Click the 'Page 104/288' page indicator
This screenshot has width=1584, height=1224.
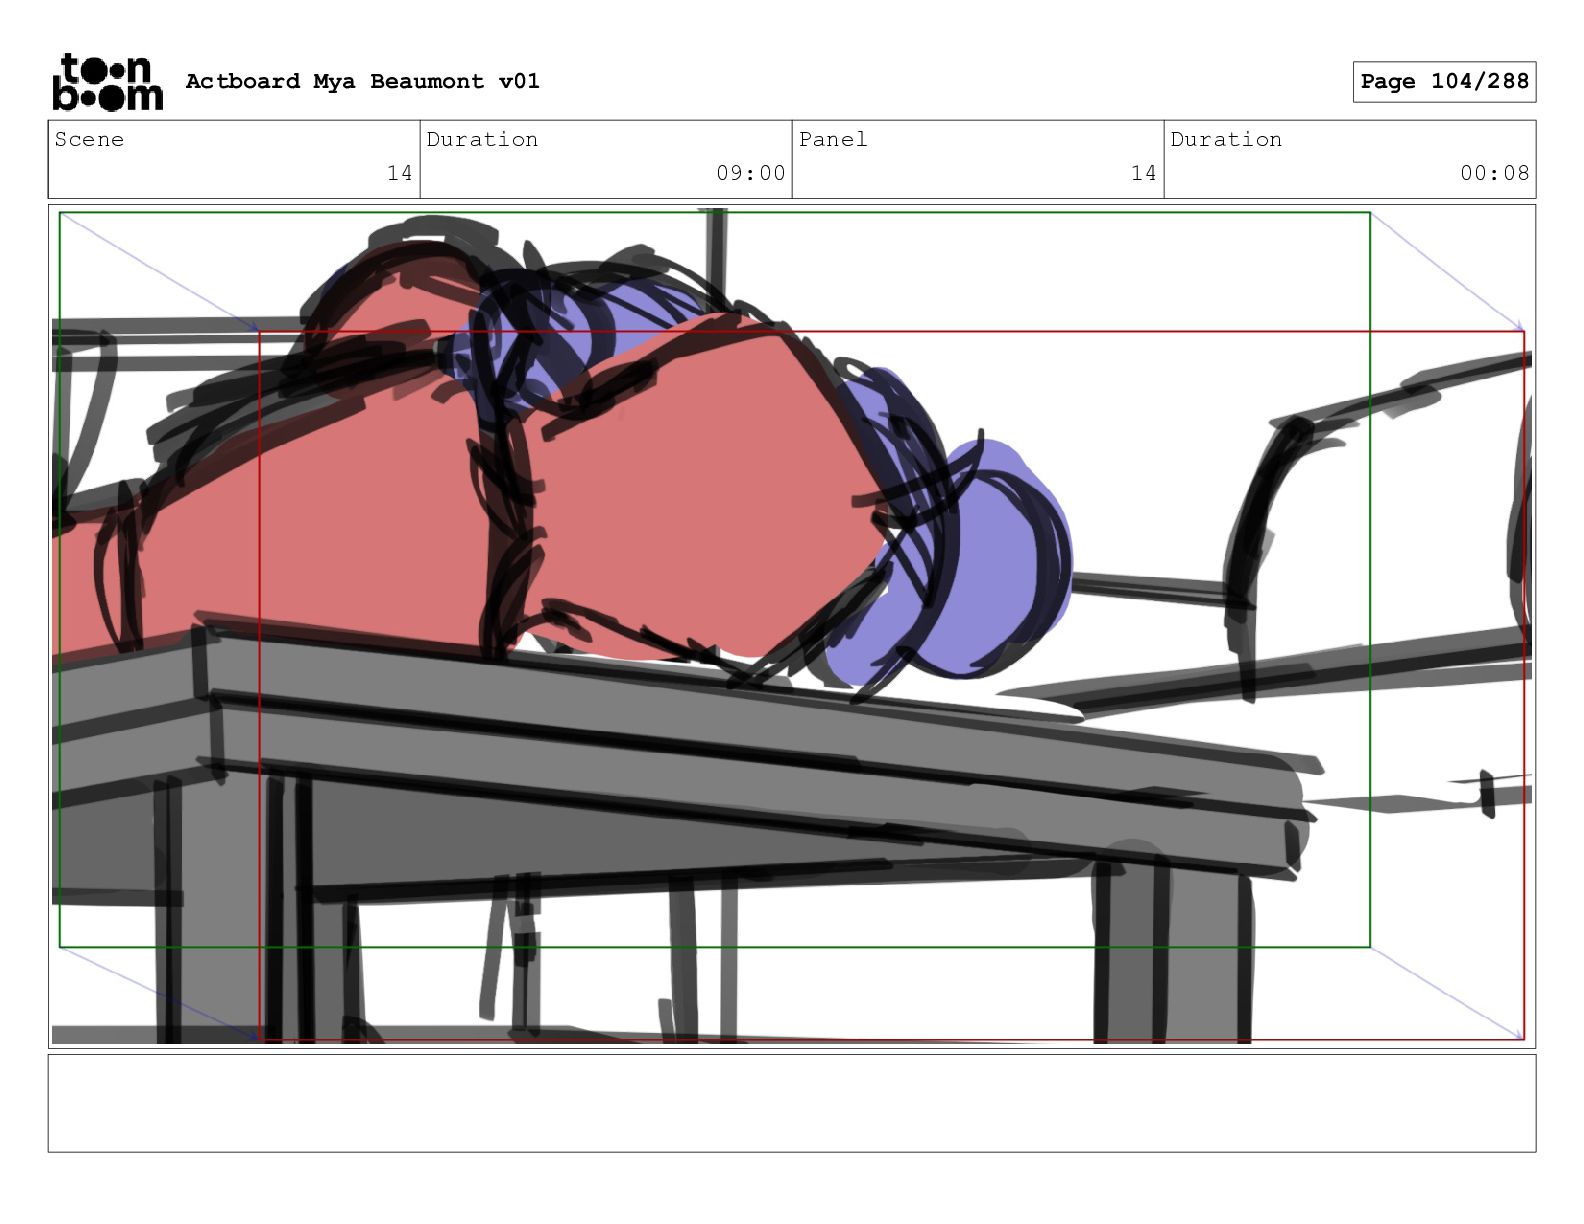tap(1444, 82)
